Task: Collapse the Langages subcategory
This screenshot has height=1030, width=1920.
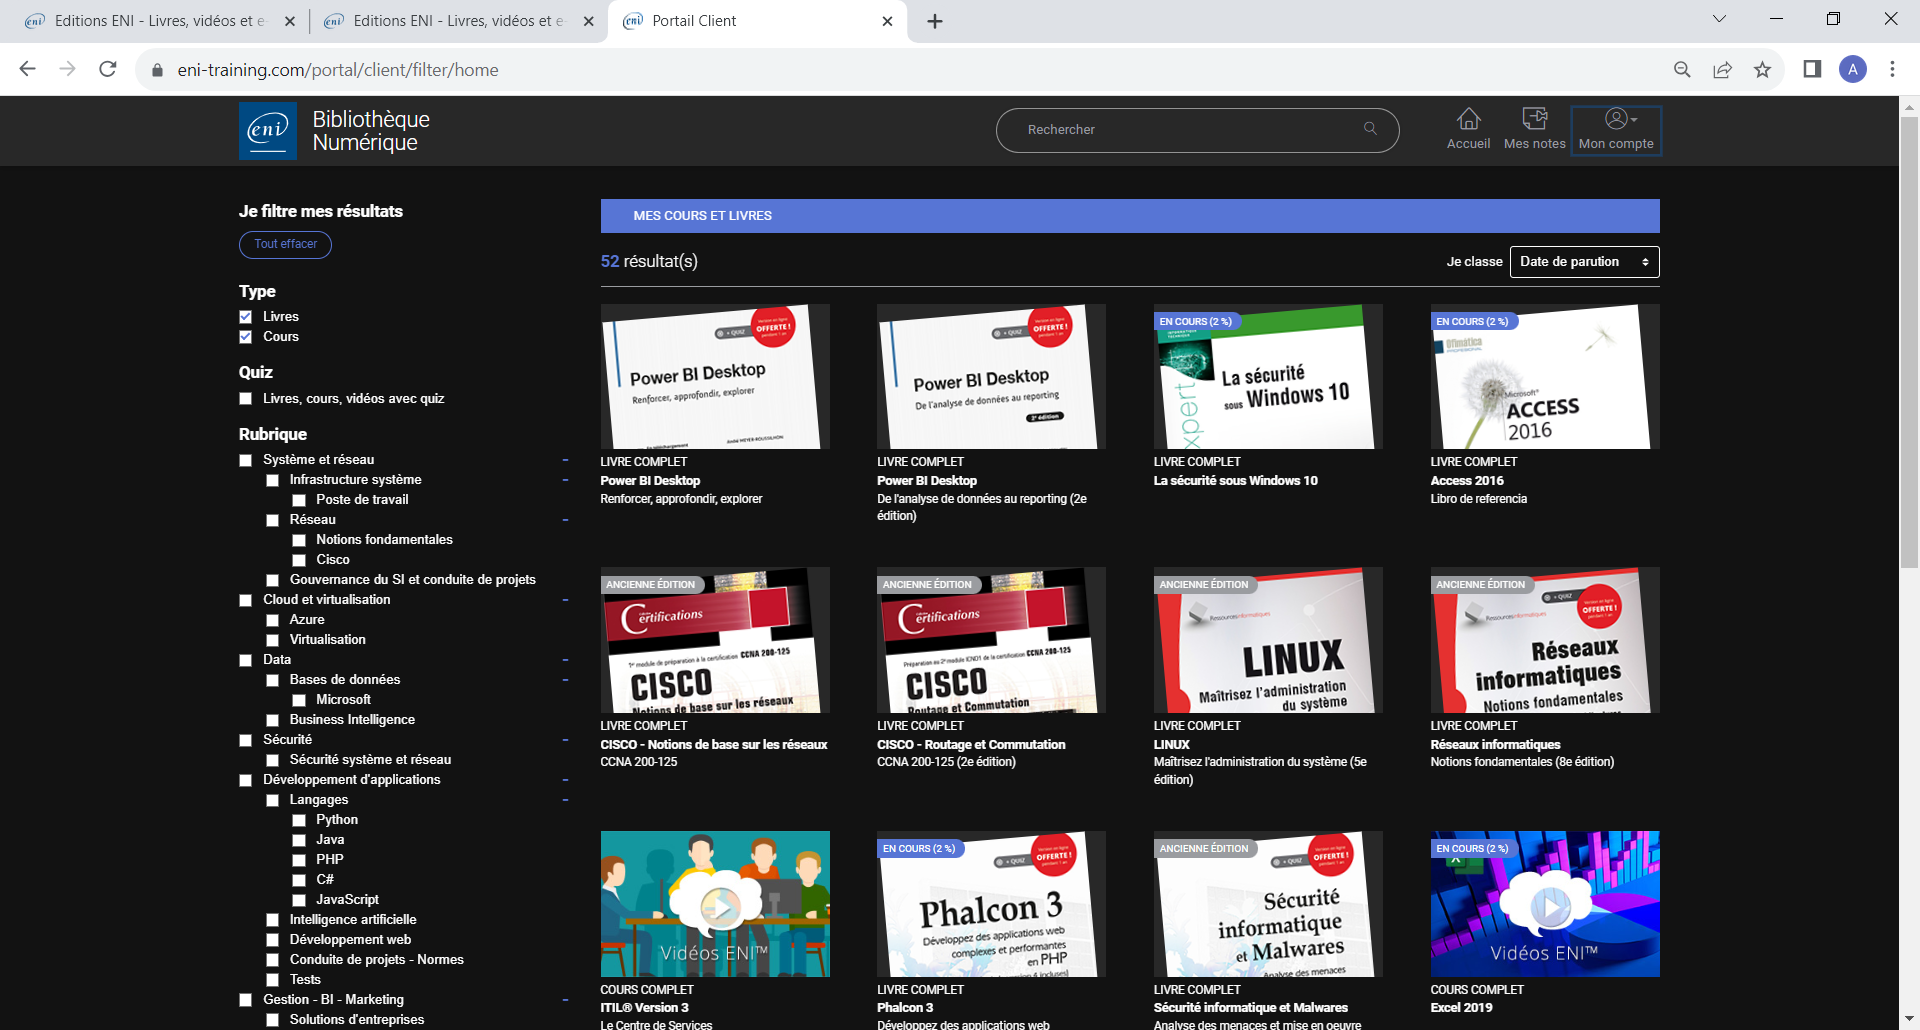Action: (565, 800)
